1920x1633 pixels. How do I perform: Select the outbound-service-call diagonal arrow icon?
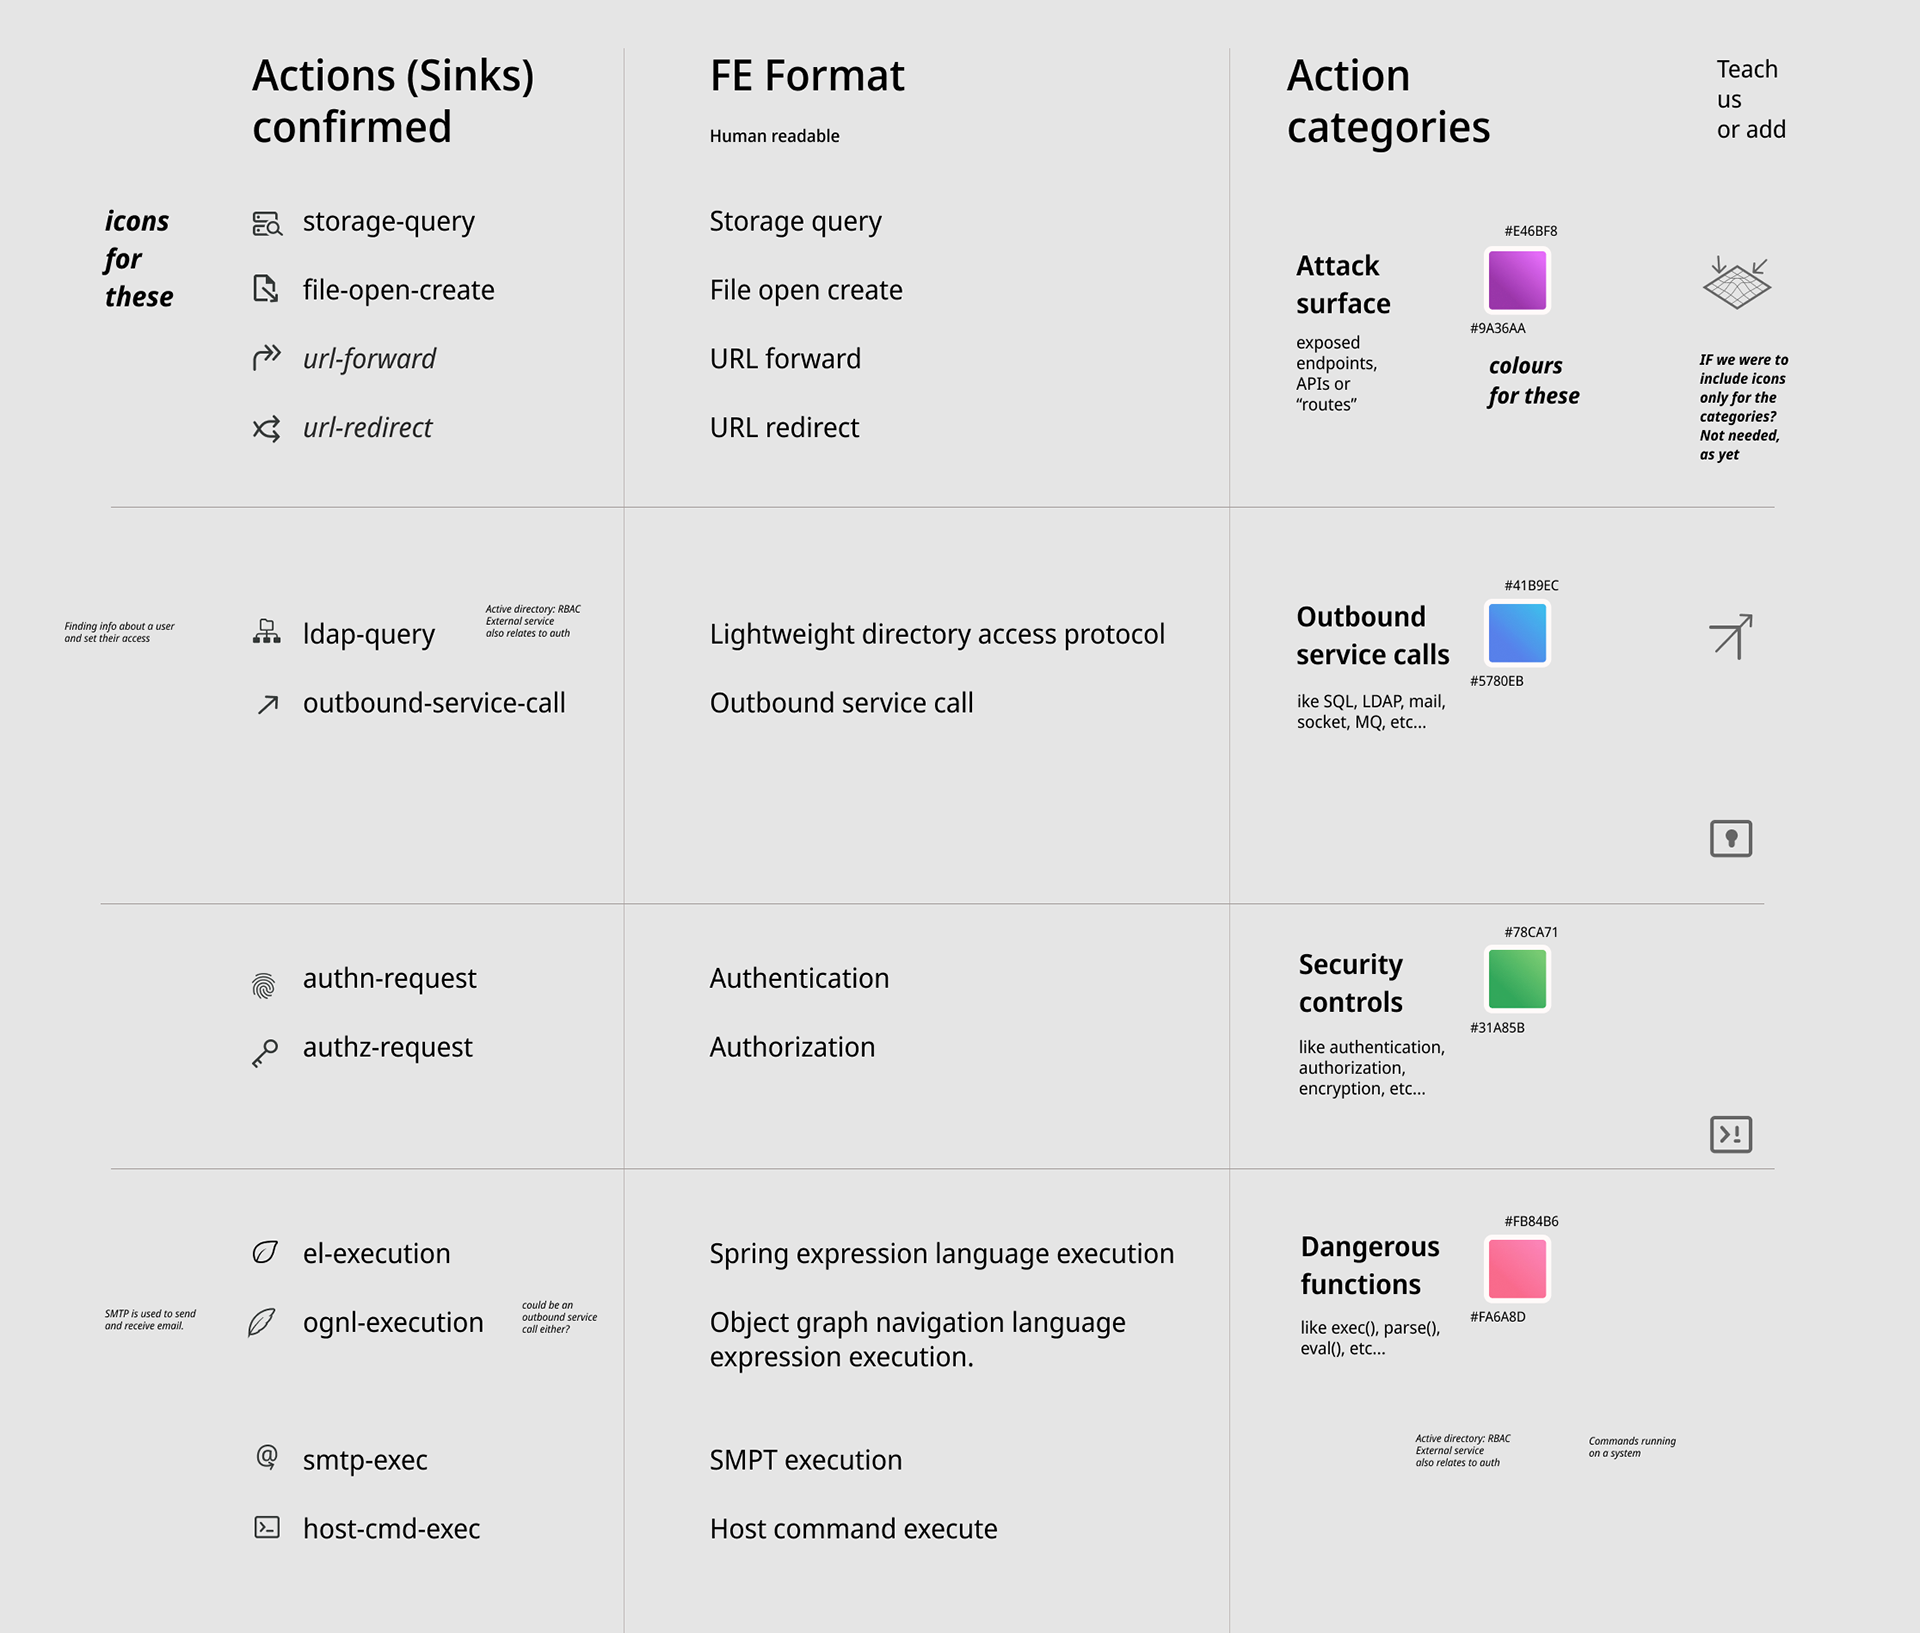(268, 704)
